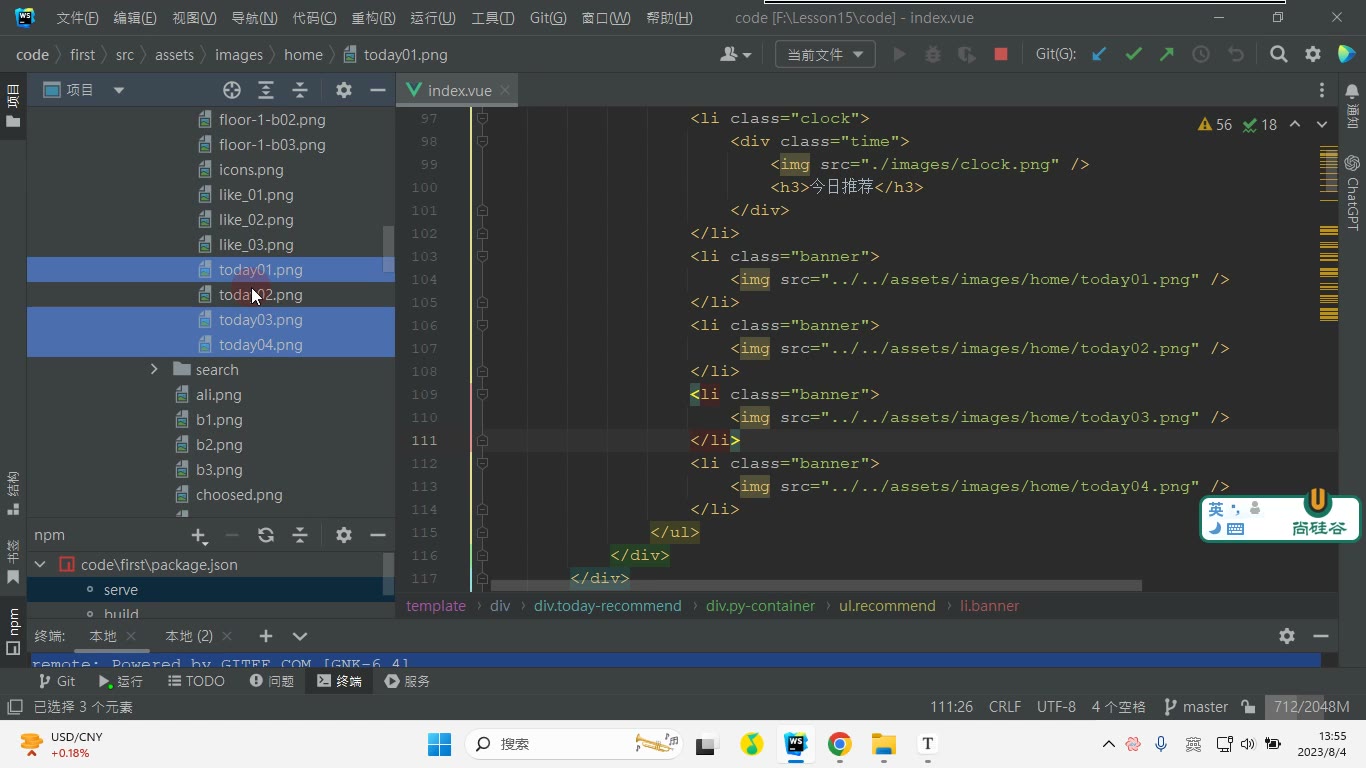Click the li.banner breadcrumb
This screenshot has width=1366, height=768.
point(989,606)
